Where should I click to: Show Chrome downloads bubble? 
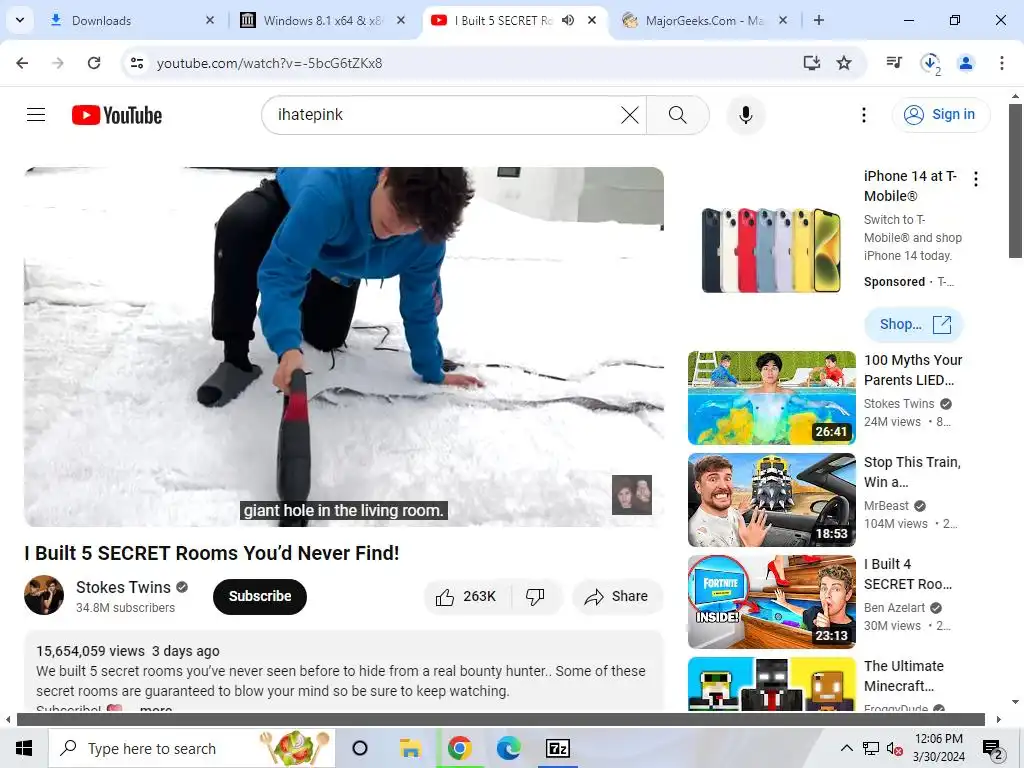pos(930,63)
